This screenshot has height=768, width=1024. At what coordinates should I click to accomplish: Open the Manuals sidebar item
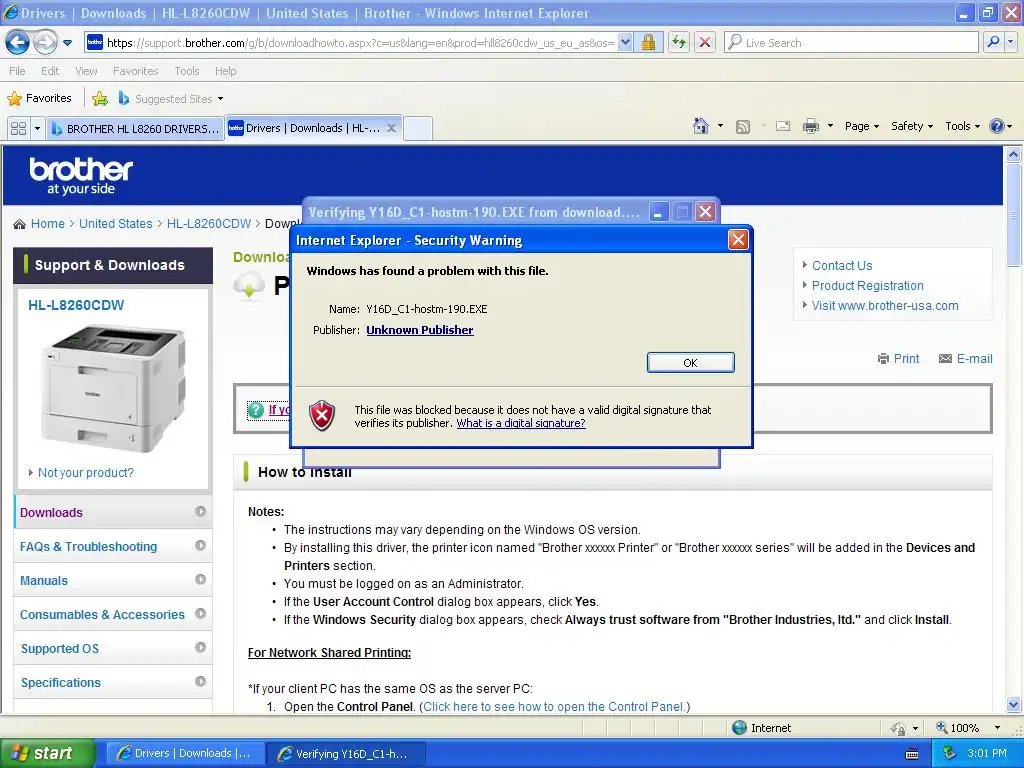112,581
